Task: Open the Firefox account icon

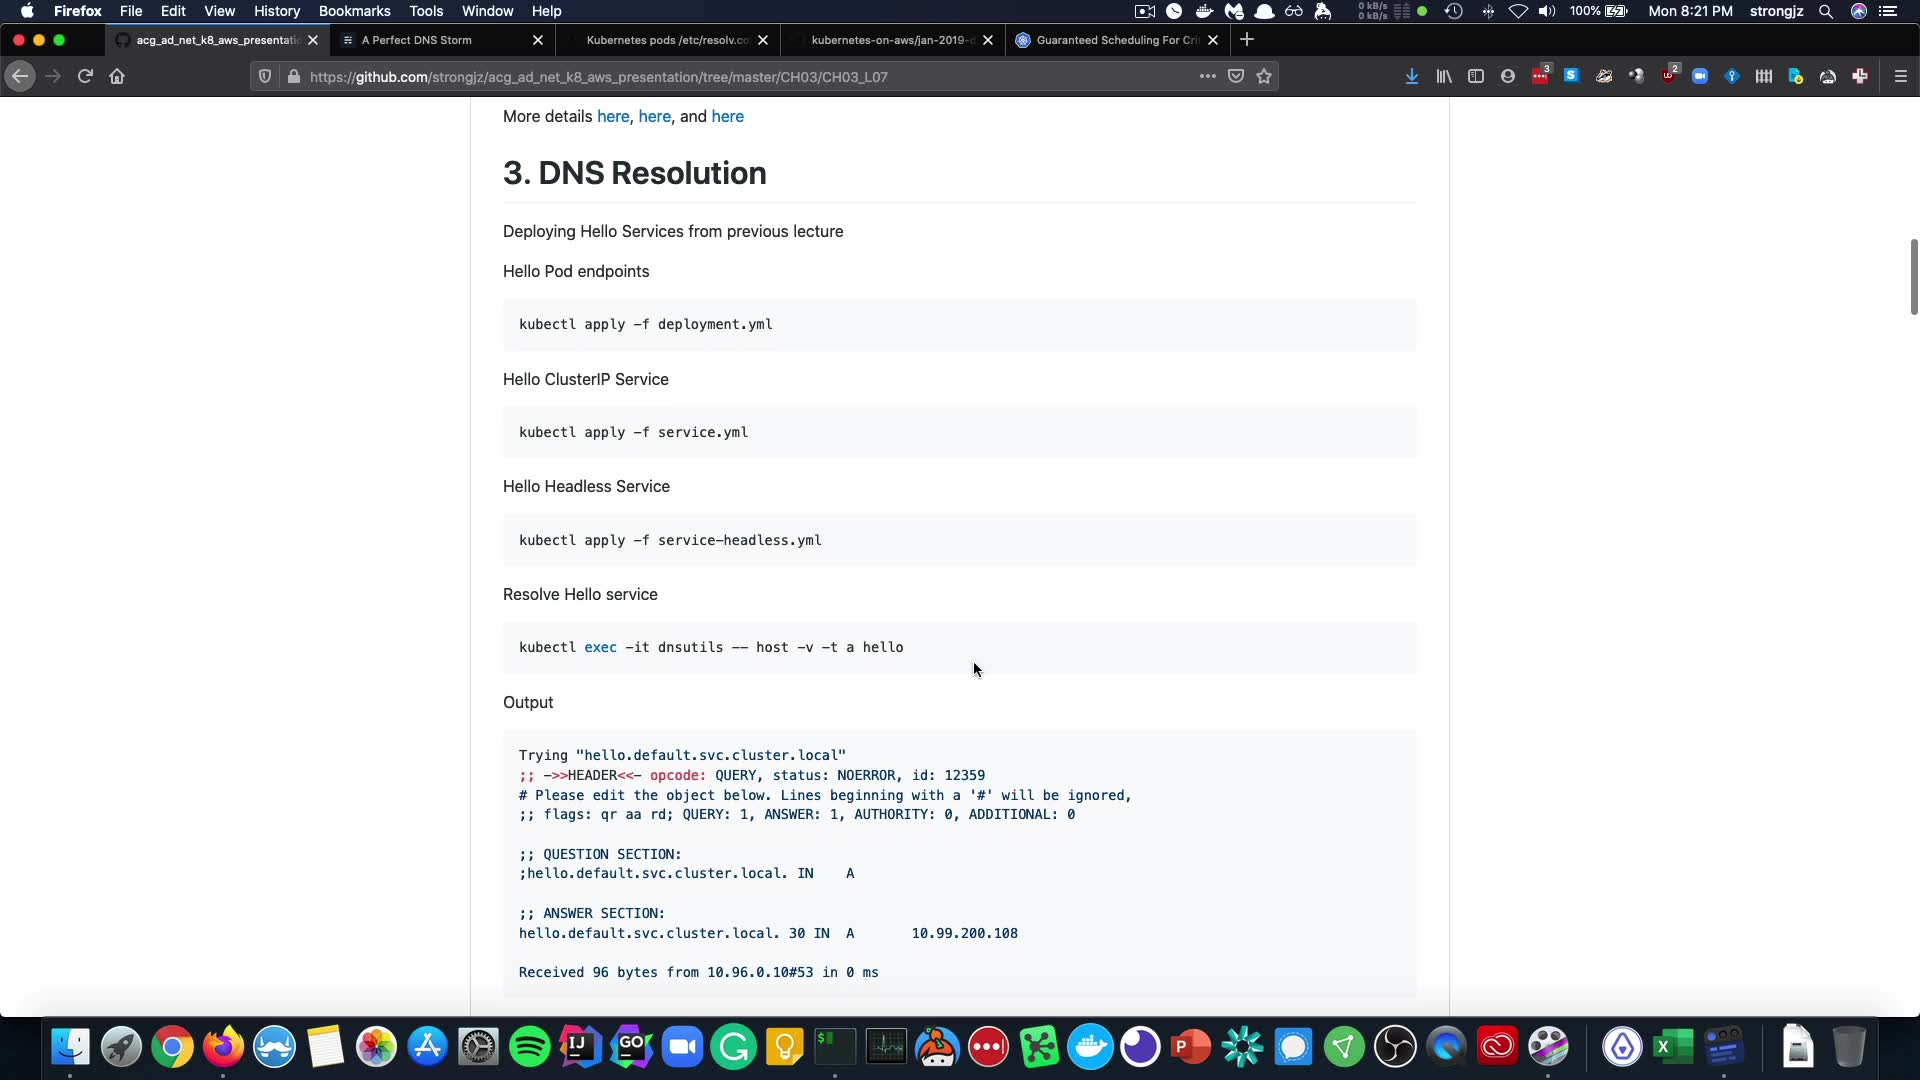Action: point(1508,76)
